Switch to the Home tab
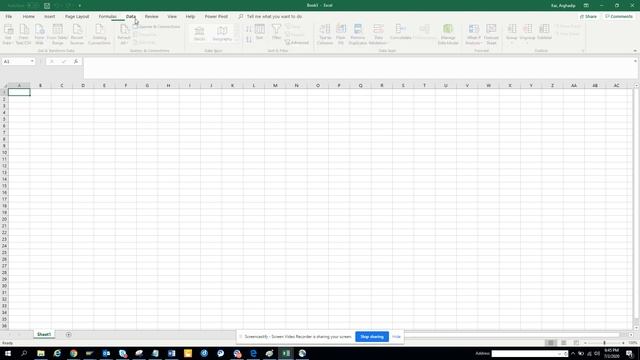The height and width of the screenshot is (360, 640). tap(29, 16)
